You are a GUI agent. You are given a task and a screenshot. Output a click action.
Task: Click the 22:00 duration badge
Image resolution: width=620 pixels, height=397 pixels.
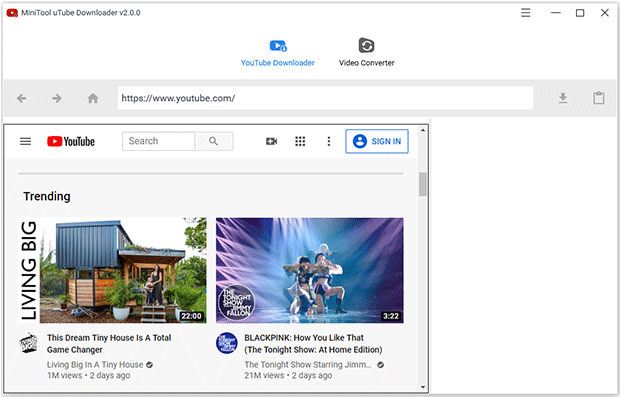(191, 316)
